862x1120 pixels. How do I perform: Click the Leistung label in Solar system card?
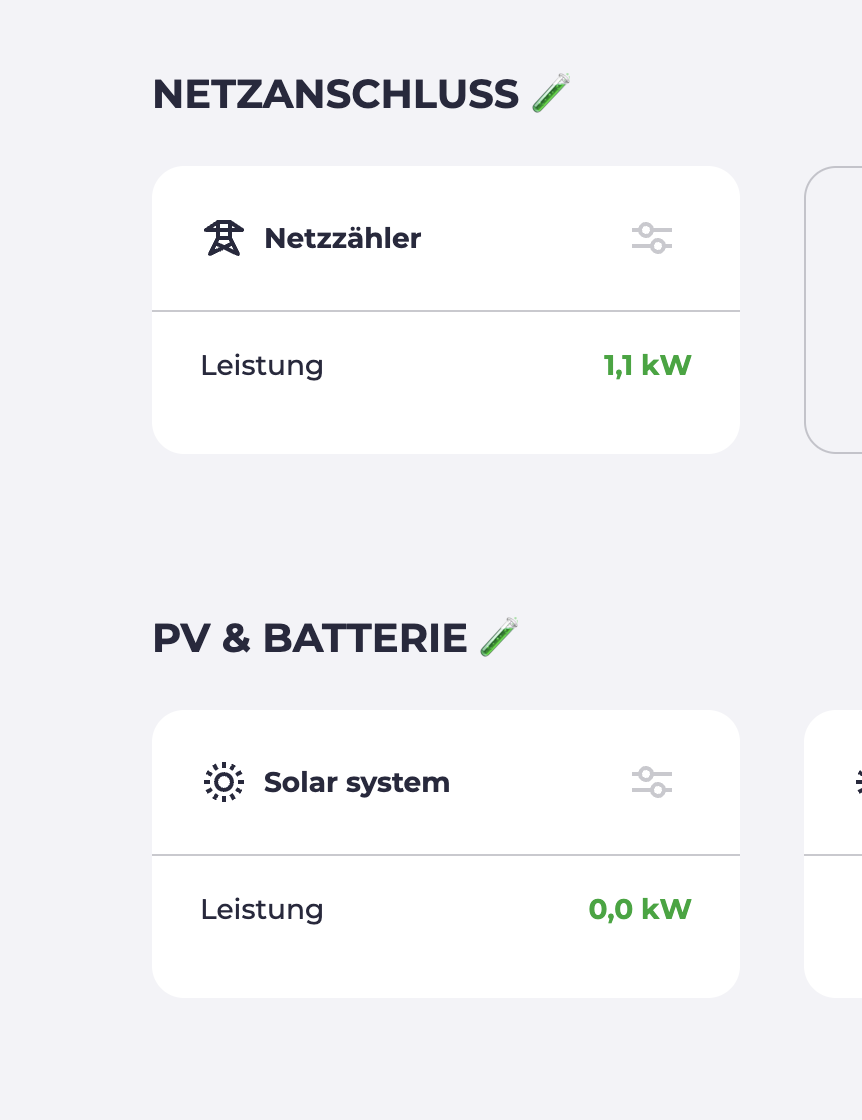click(262, 909)
